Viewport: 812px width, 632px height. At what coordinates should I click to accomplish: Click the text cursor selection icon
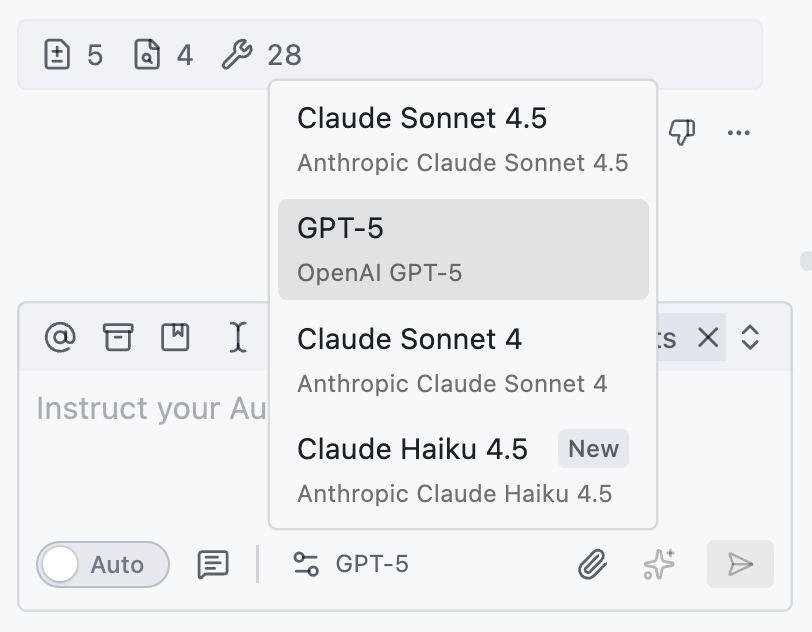(238, 337)
